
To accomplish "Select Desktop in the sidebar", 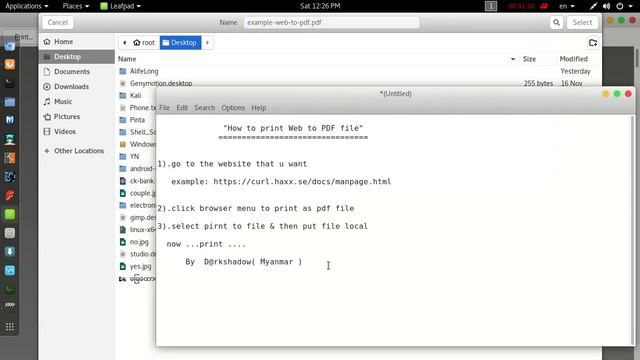I will click(x=76, y=57).
